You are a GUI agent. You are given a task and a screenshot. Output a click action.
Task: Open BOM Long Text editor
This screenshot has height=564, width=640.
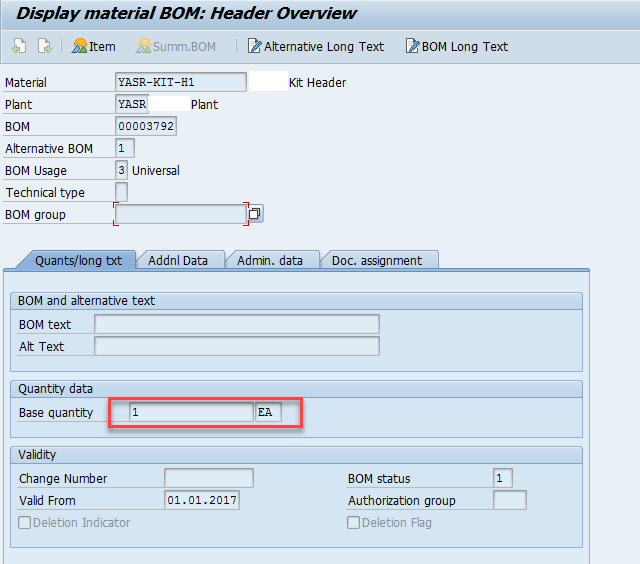[457, 47]
